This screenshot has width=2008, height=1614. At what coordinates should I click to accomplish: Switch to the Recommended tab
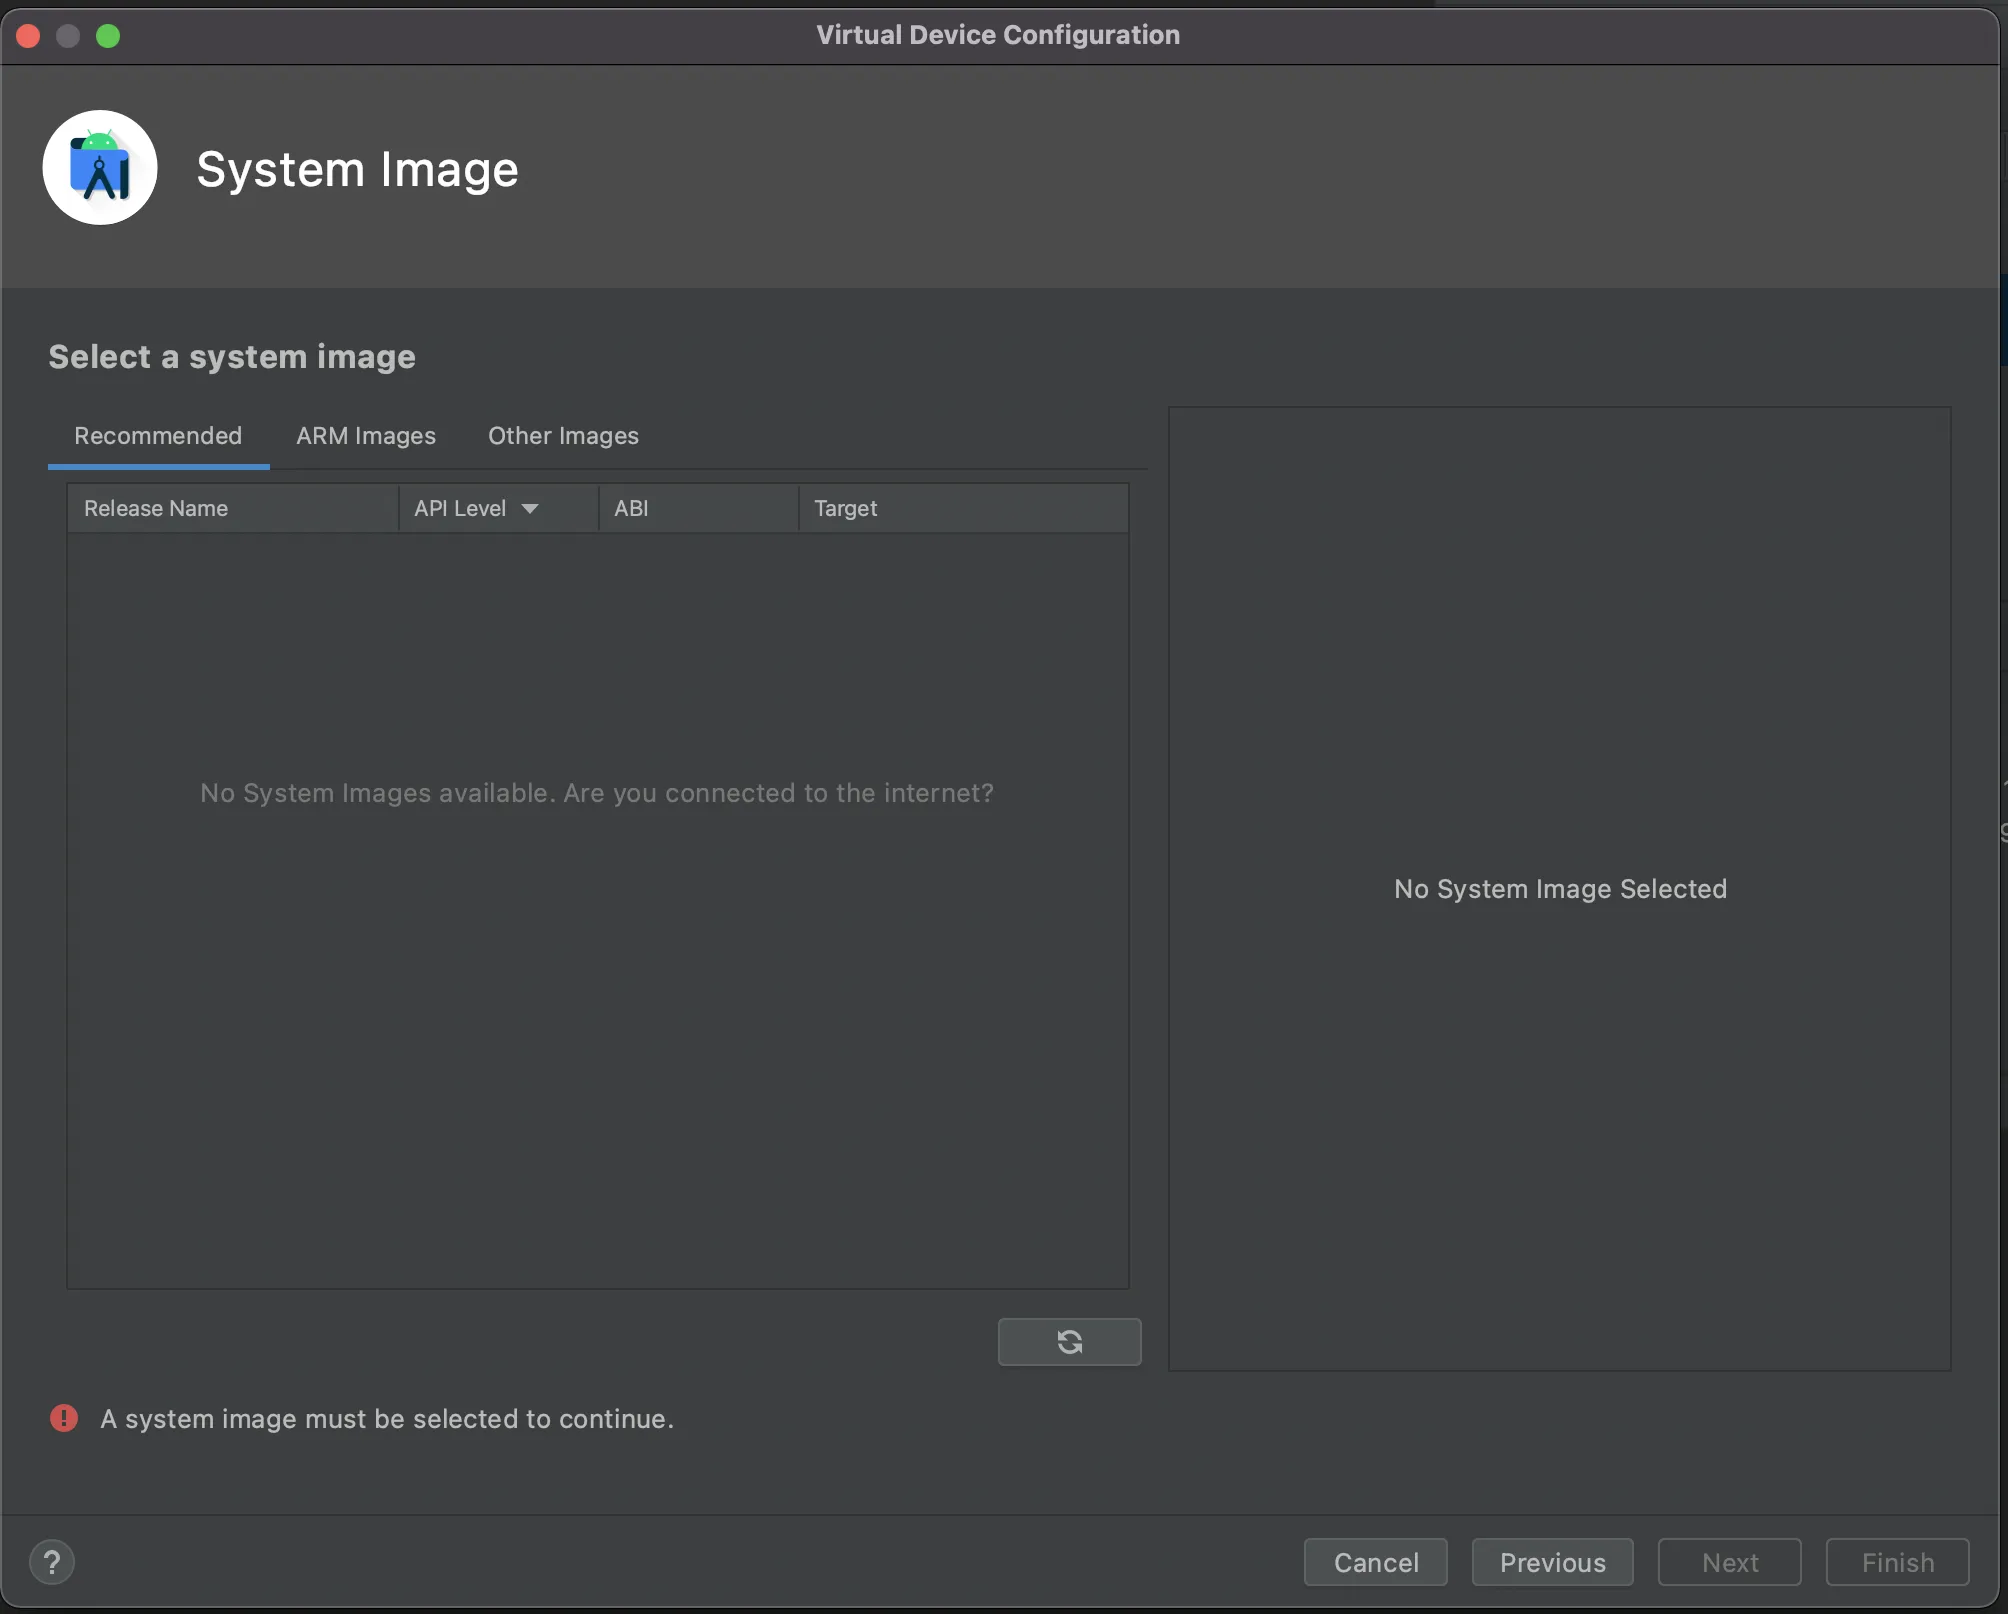[158, 436]
